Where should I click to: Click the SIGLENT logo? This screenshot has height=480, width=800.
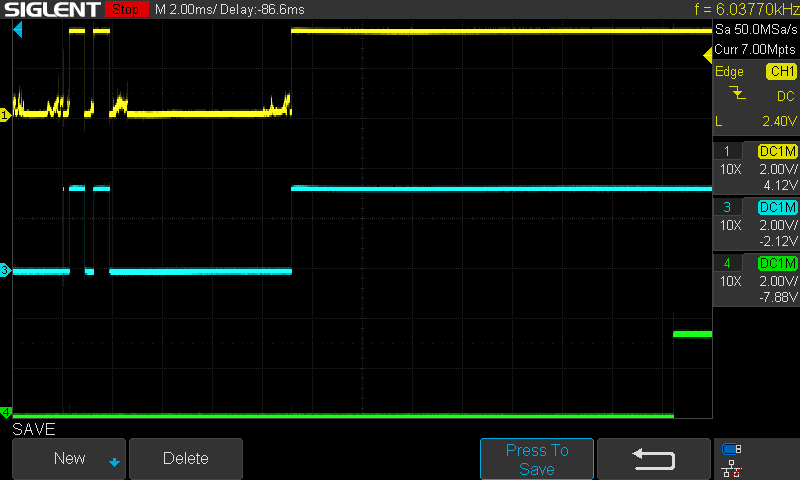pos(52,9)
